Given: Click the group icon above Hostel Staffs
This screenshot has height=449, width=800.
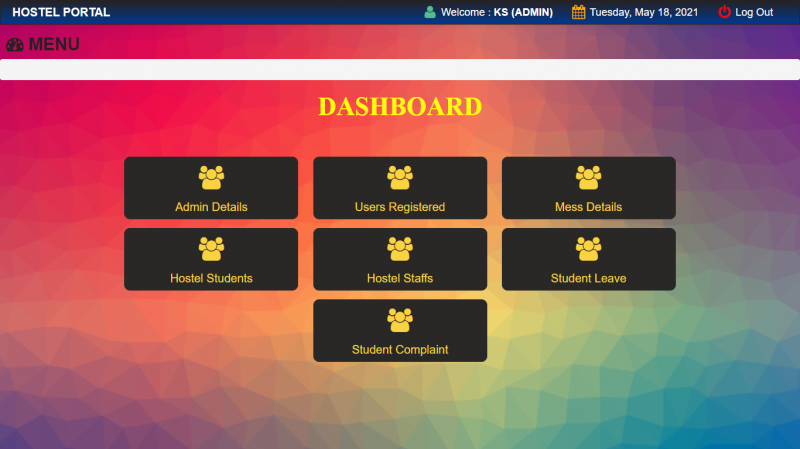Looking at the screenshot, I should [x=400, y=249].
